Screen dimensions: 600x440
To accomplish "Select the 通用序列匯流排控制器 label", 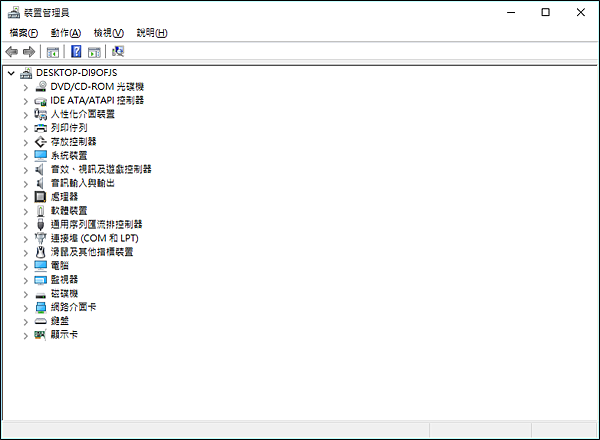I will 96,224.
